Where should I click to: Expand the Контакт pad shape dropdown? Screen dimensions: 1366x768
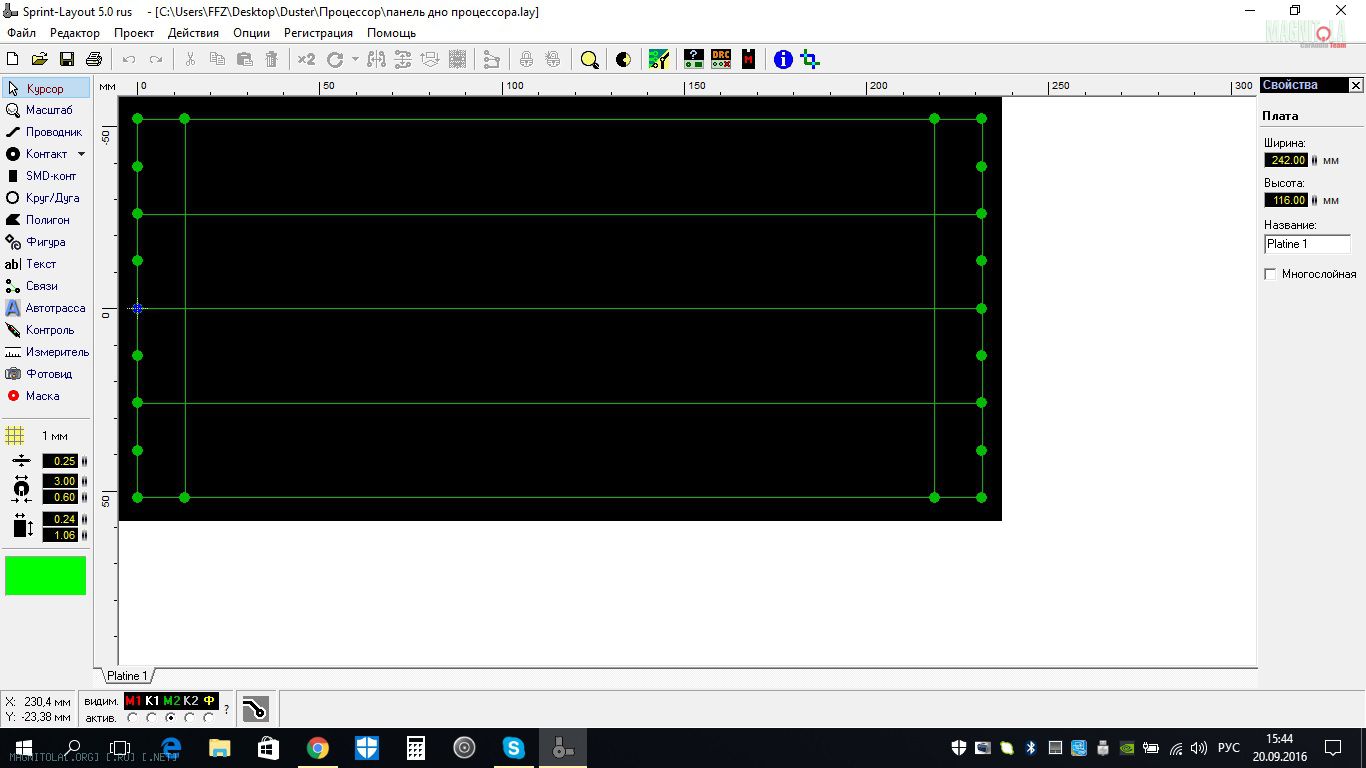pyautogui.click(x=81, y=154)
